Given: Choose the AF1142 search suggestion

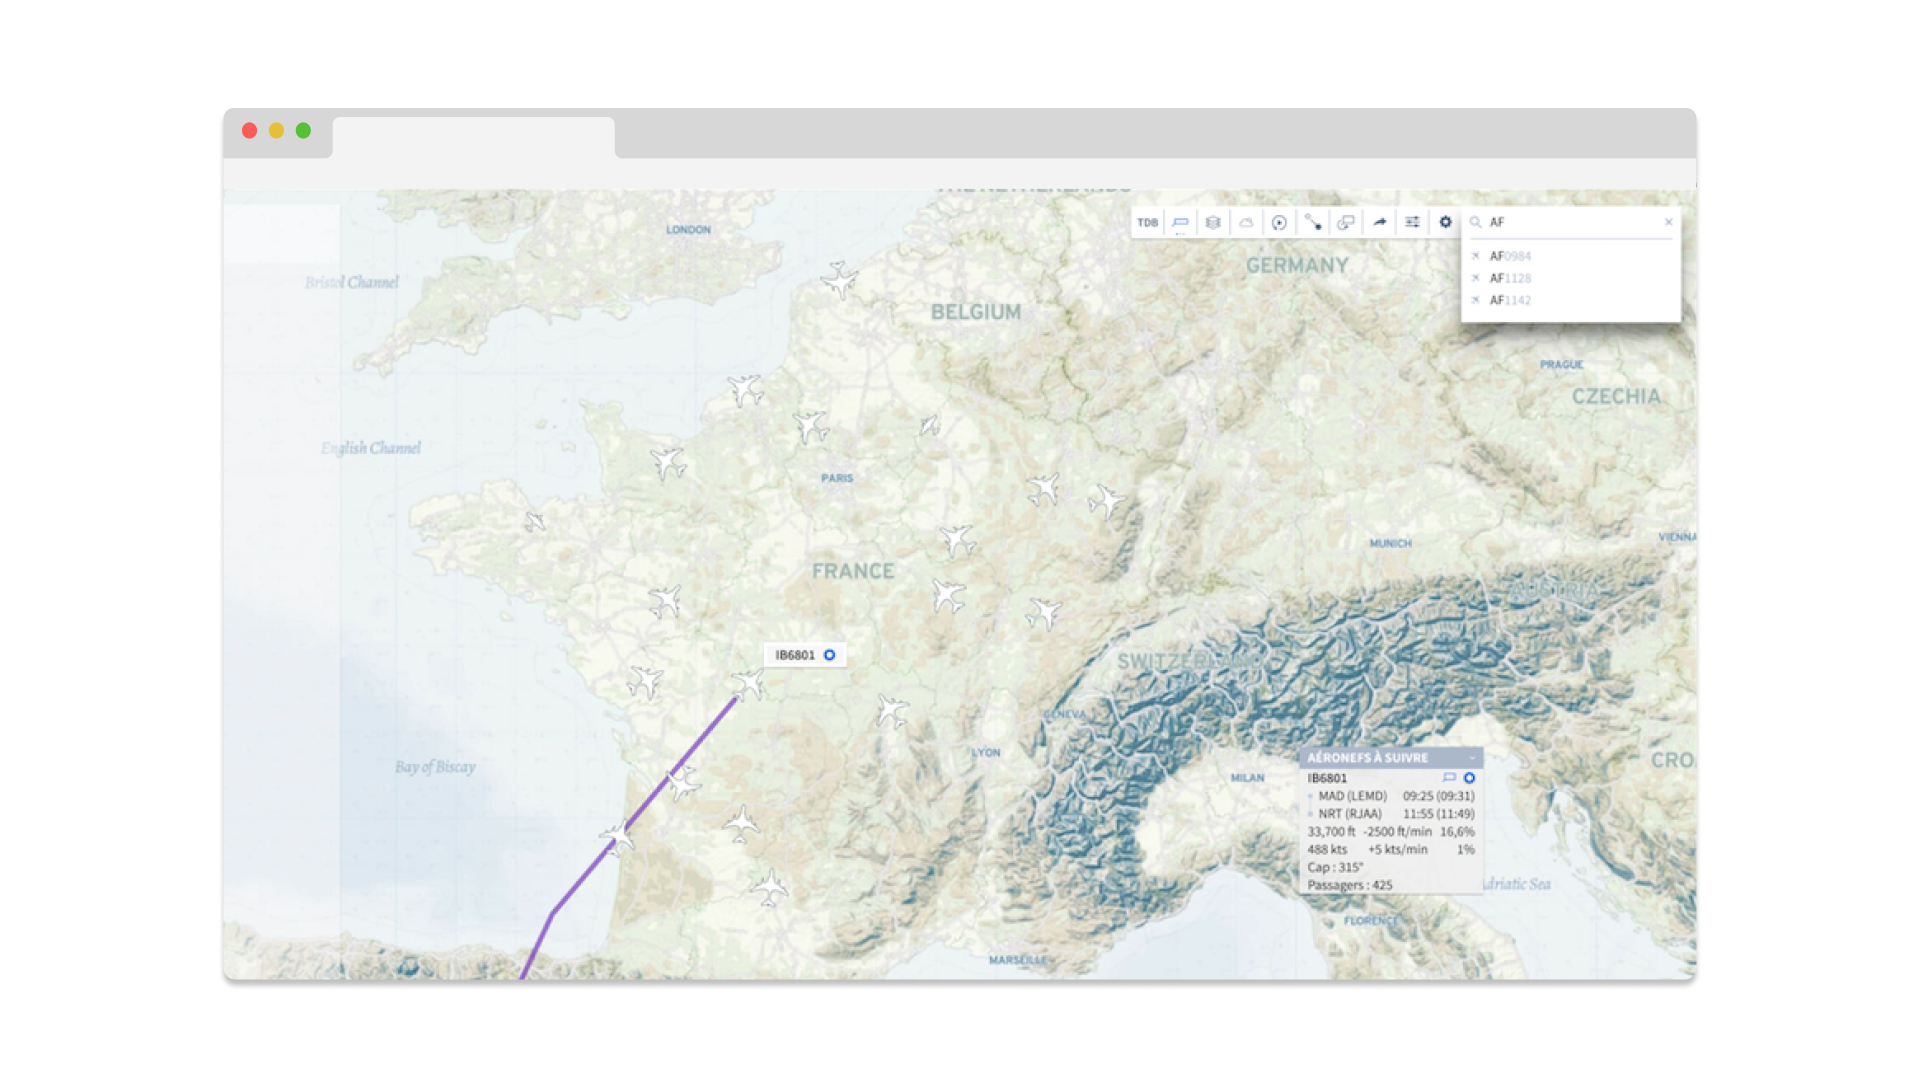Looking at the screenshot, I should tap(1510, 301).
